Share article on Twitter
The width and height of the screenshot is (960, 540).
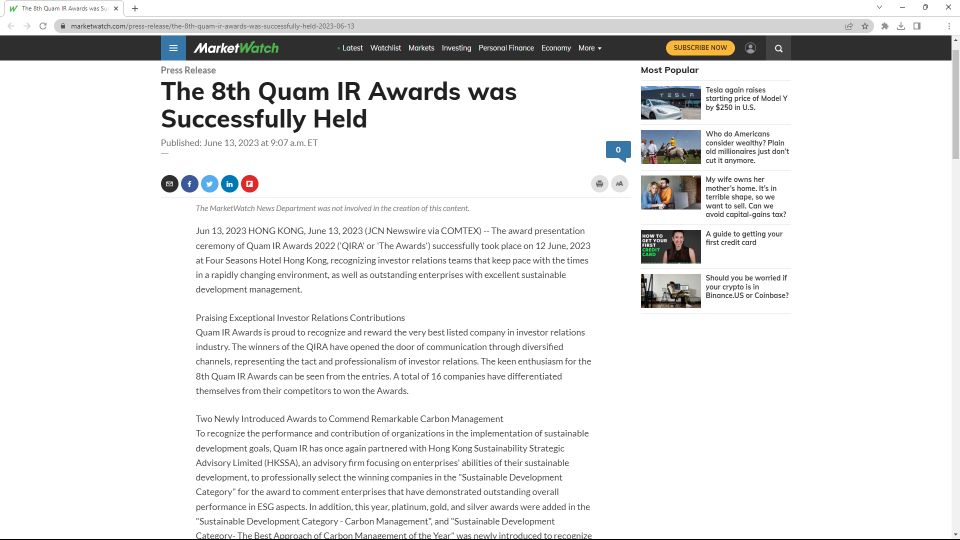click(209, 184)
